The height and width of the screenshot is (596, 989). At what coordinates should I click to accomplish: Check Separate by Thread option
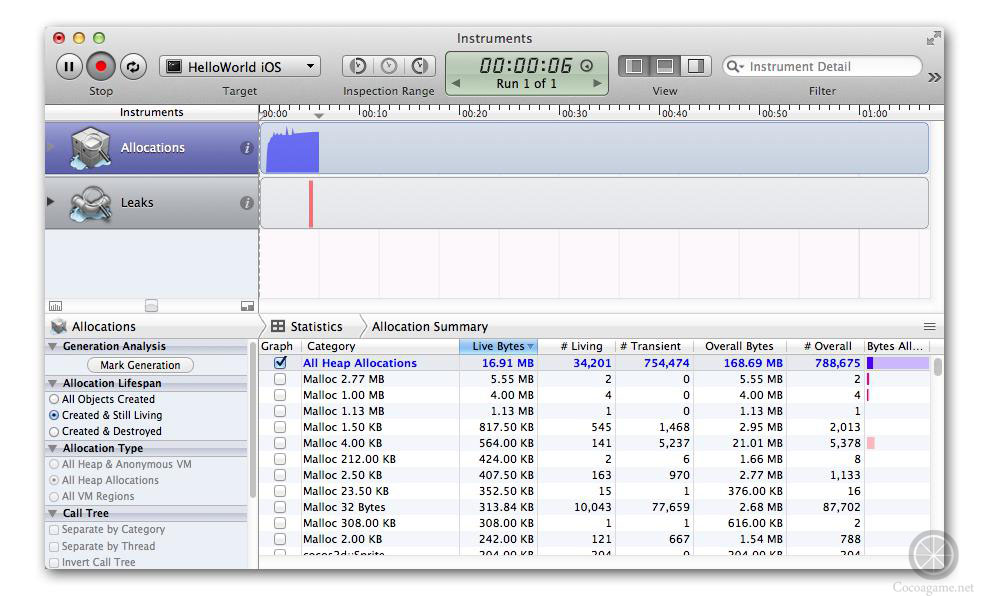(54, 546)
